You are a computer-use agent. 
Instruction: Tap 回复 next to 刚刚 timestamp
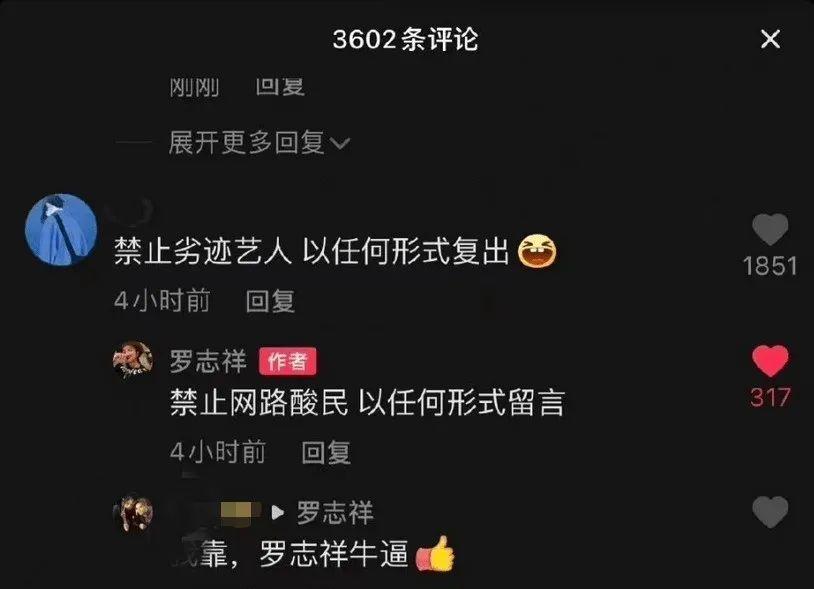tap(280, 86)
